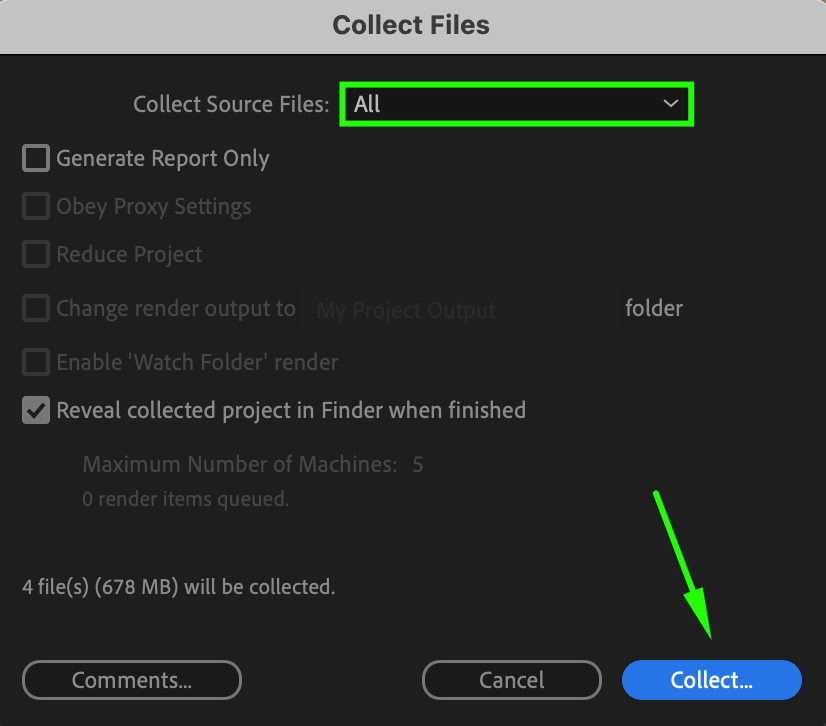Click the Collect Files title bar

(x=413, y=26)
